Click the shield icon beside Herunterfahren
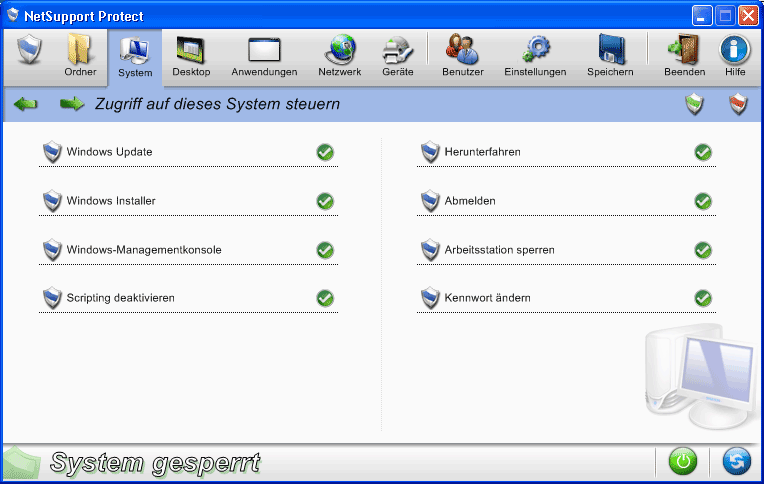Image resolution: width=764 pixels, height=484 pixels. 430,152
